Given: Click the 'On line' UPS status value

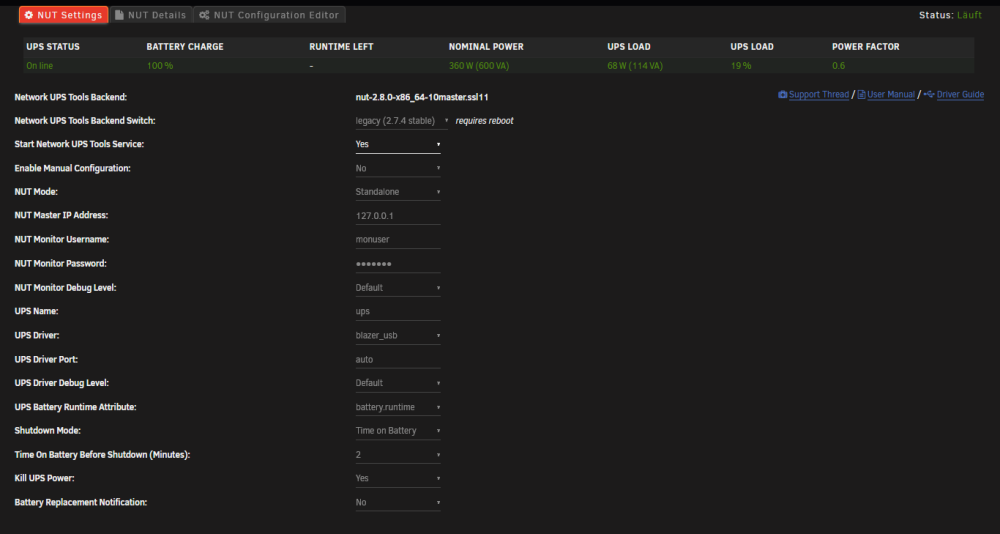Looking at the screenshot, I should tap(40, 66).
